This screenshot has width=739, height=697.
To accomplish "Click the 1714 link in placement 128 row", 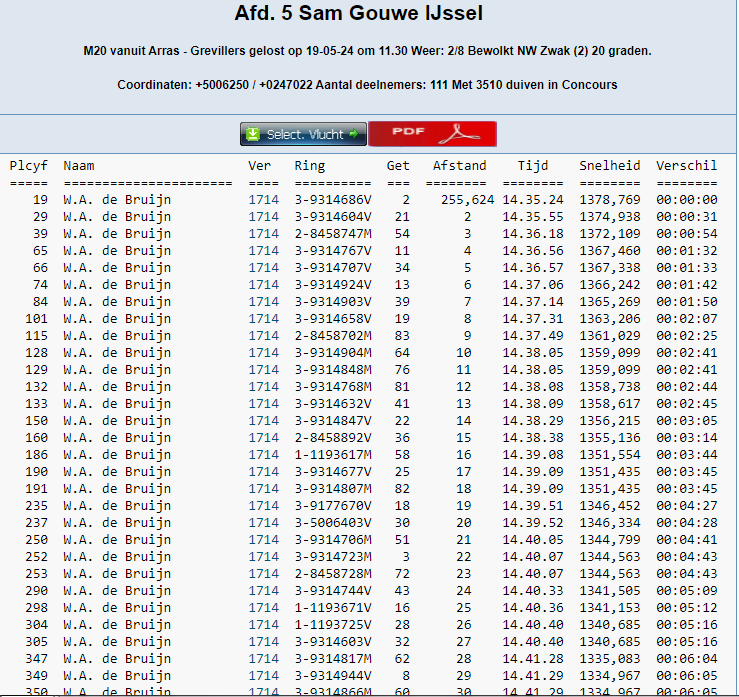I will [263, 352].
